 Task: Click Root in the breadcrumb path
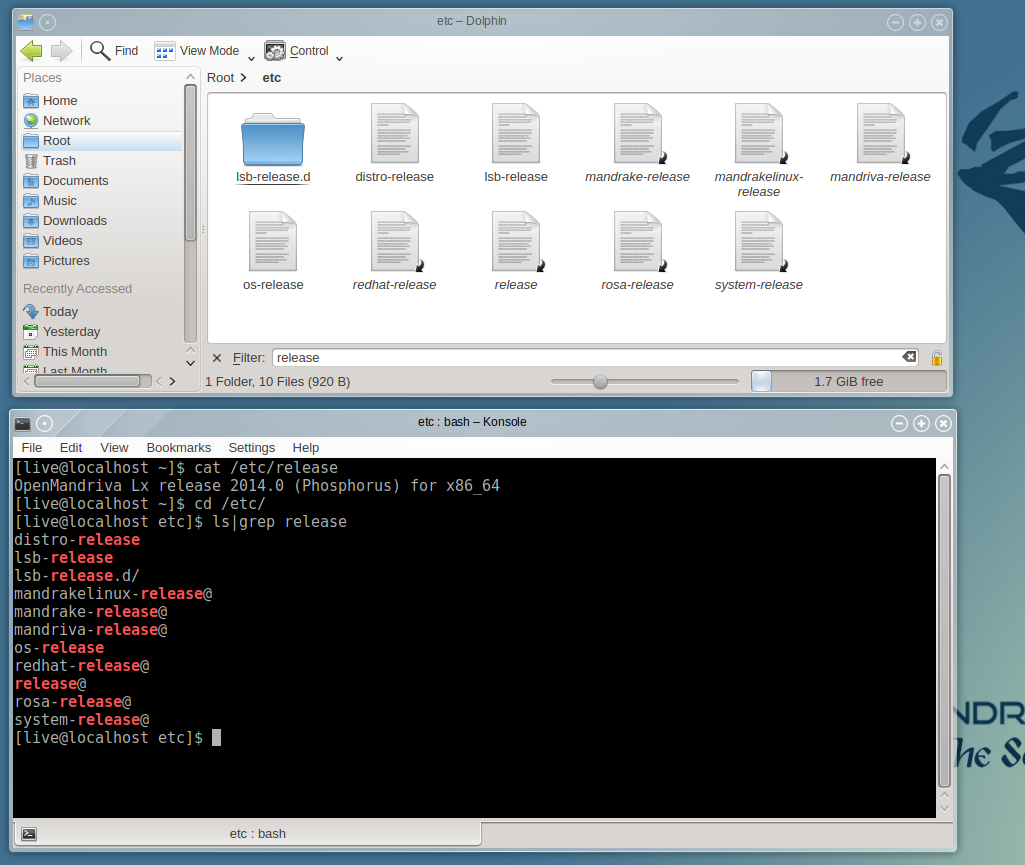click(220, 78)
